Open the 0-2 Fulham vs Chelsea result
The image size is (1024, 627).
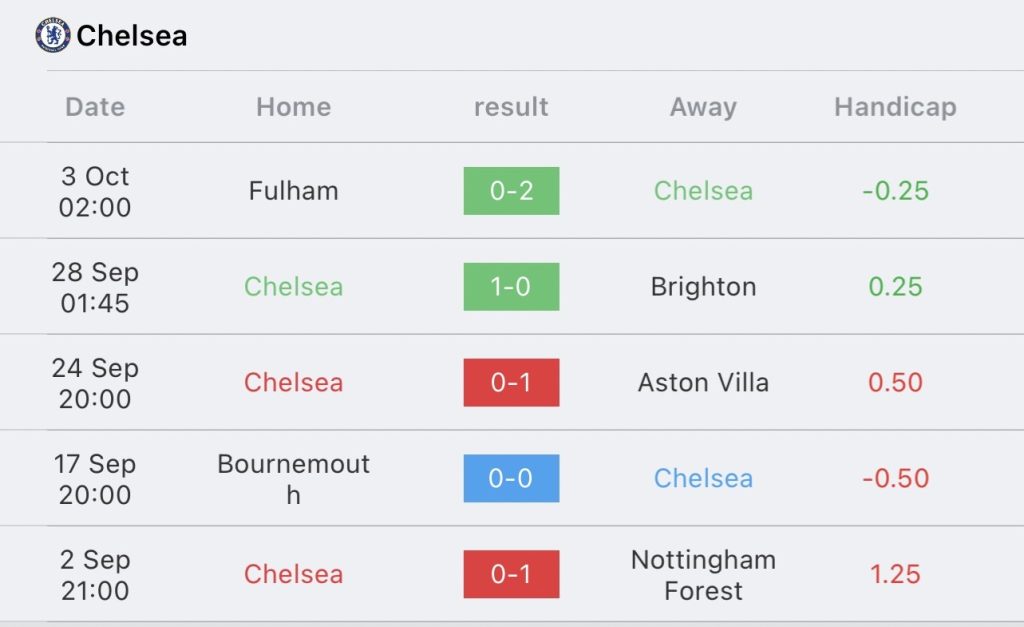pos(511,191)
